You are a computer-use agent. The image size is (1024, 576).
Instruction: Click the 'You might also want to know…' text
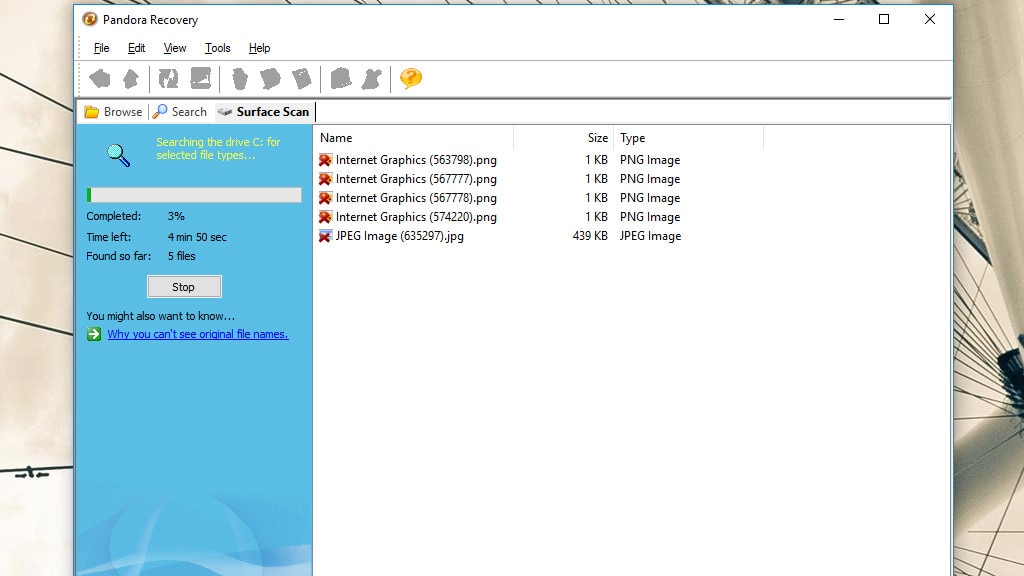[161, 316]
